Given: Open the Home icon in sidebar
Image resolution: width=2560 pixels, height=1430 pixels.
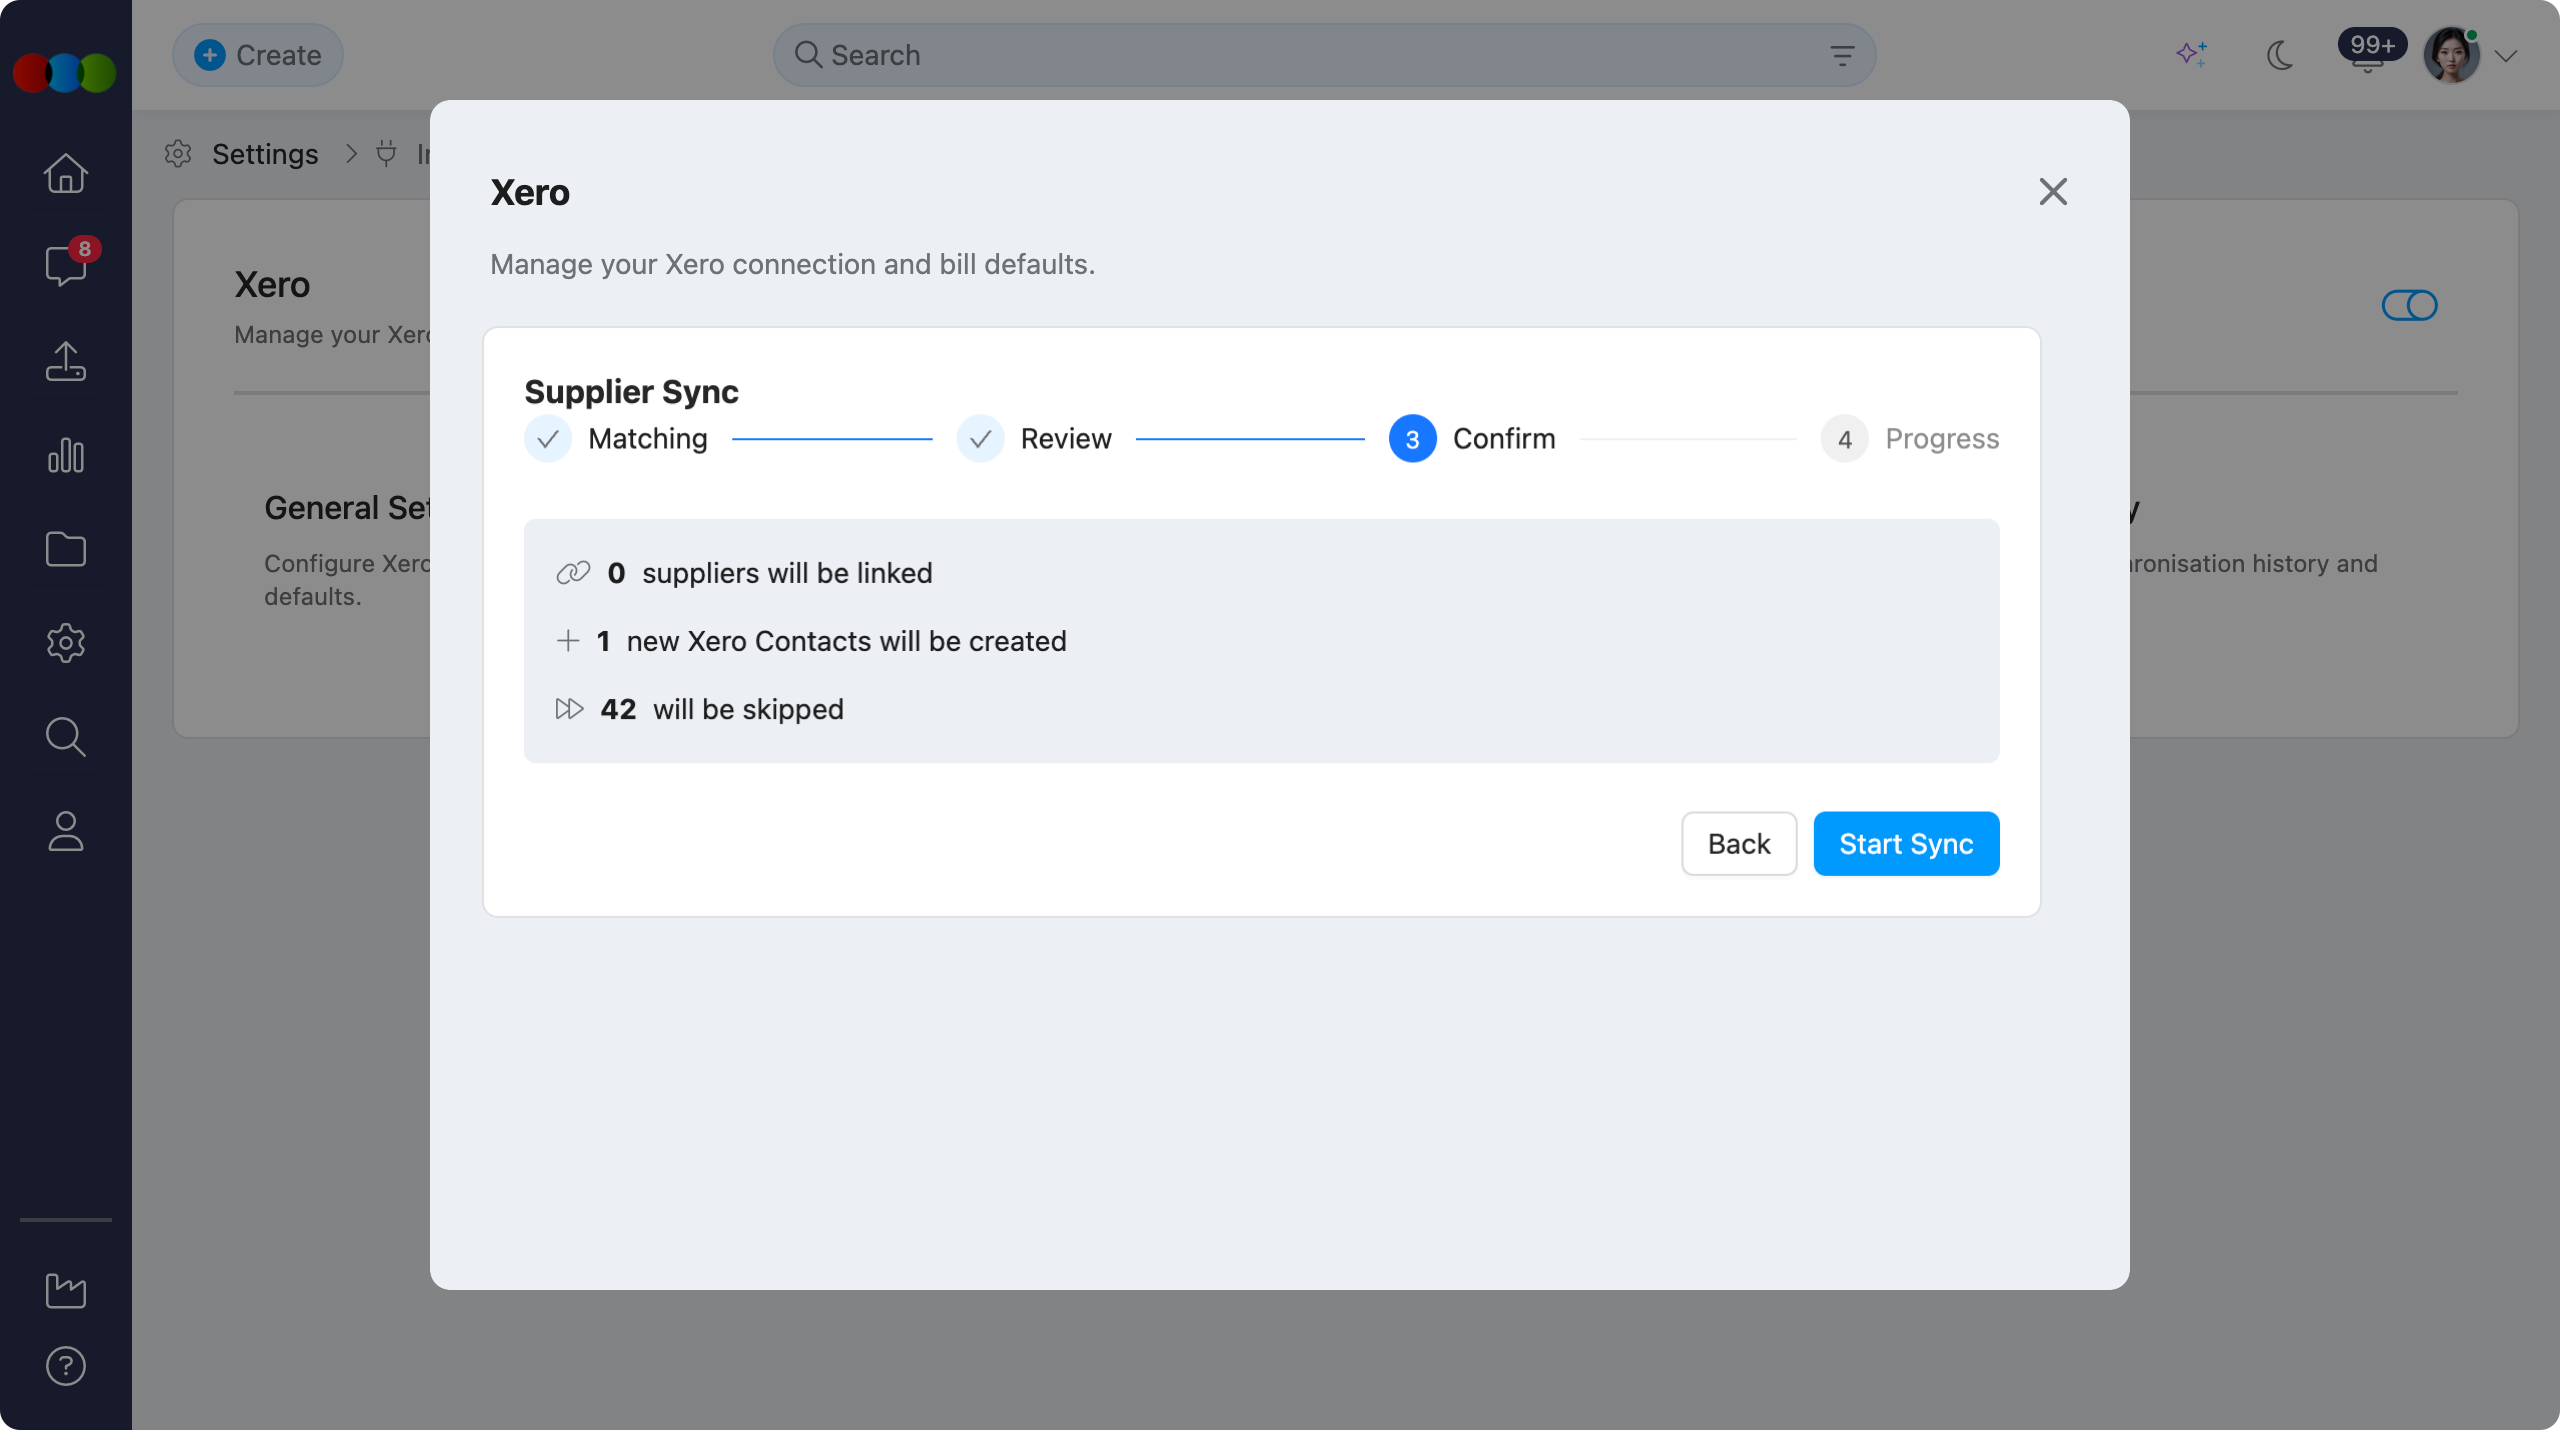Looking at the screenshot, I should (x=66, y=173).
